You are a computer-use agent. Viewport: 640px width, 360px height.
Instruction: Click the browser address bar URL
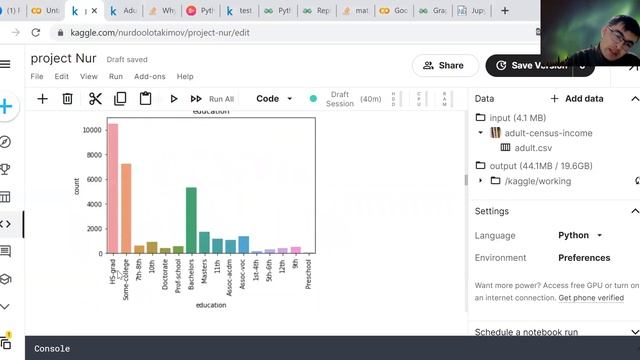coord(160,33)
